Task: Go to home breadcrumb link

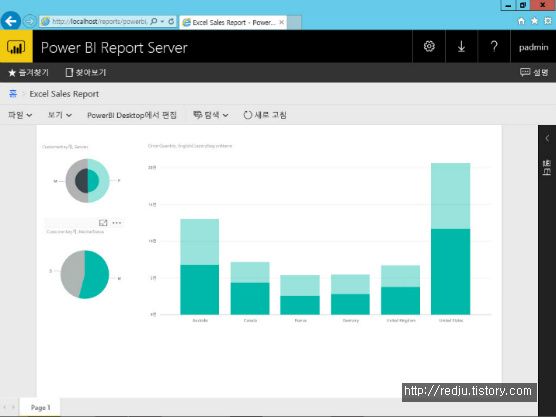Action: [13, 94]
